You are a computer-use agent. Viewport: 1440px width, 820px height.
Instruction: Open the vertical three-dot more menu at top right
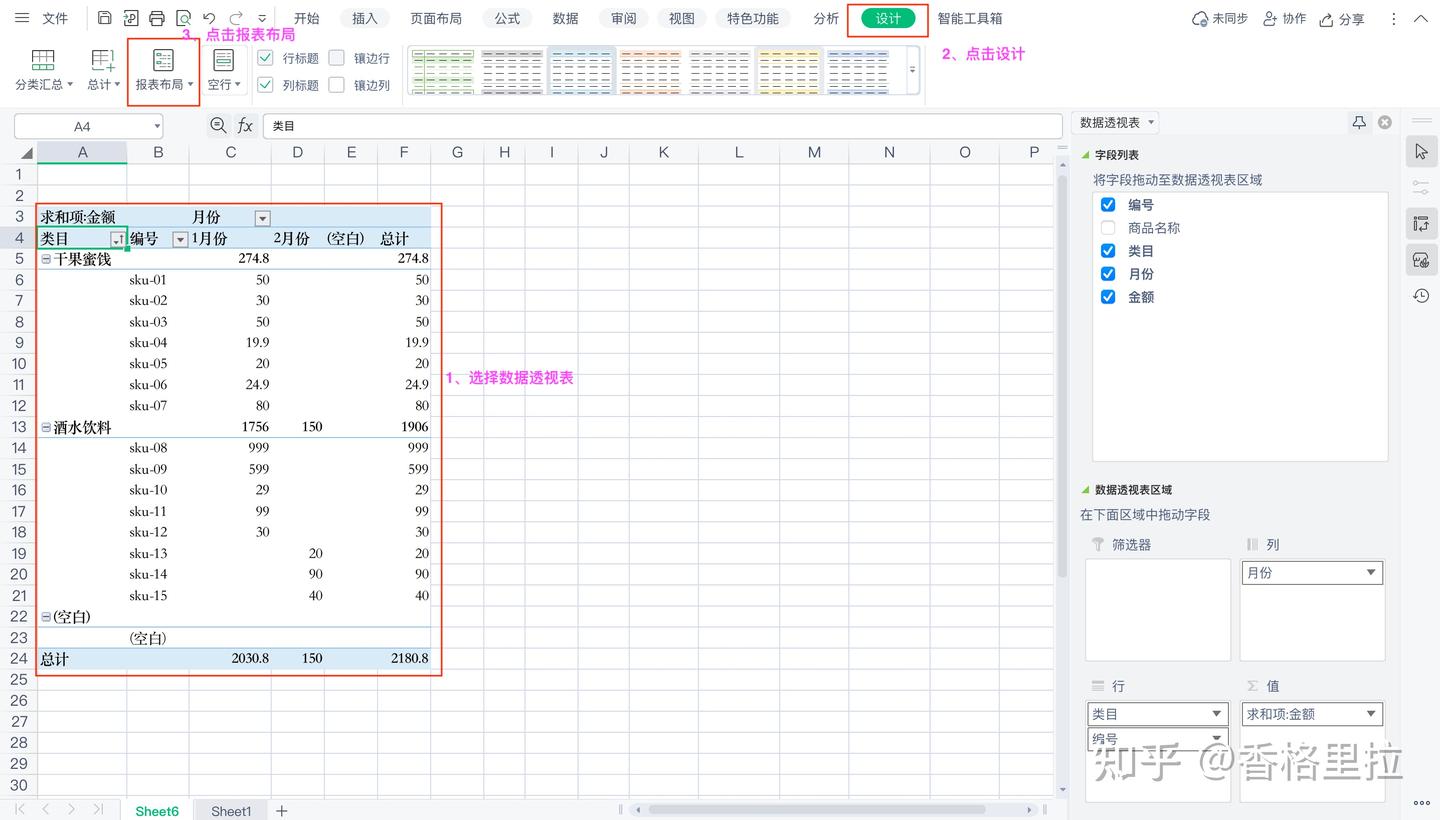(1394, 19)
